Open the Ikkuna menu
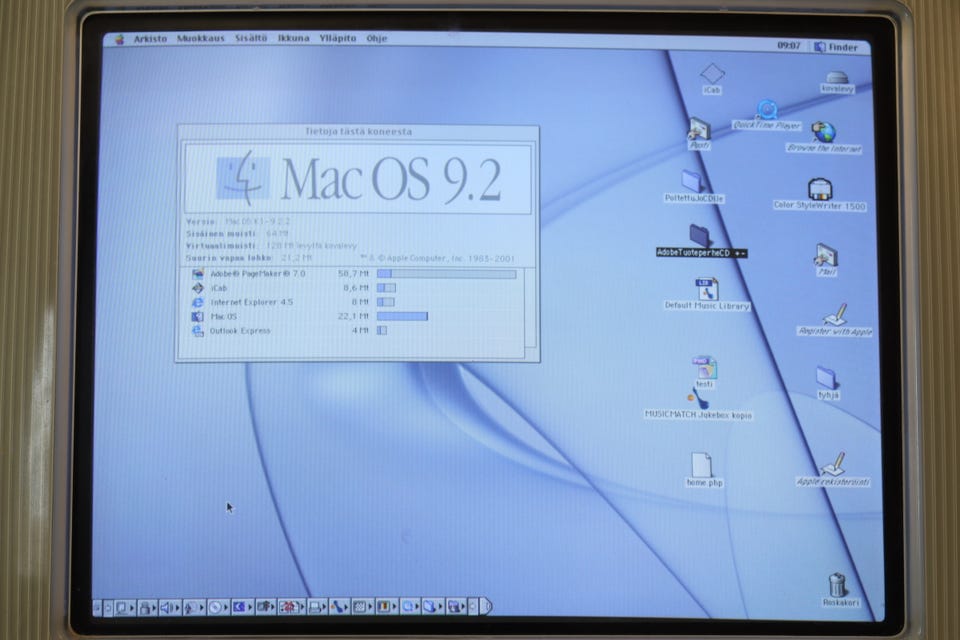The height and width of the screenshot is (640, 960). (x=293, y=38)
